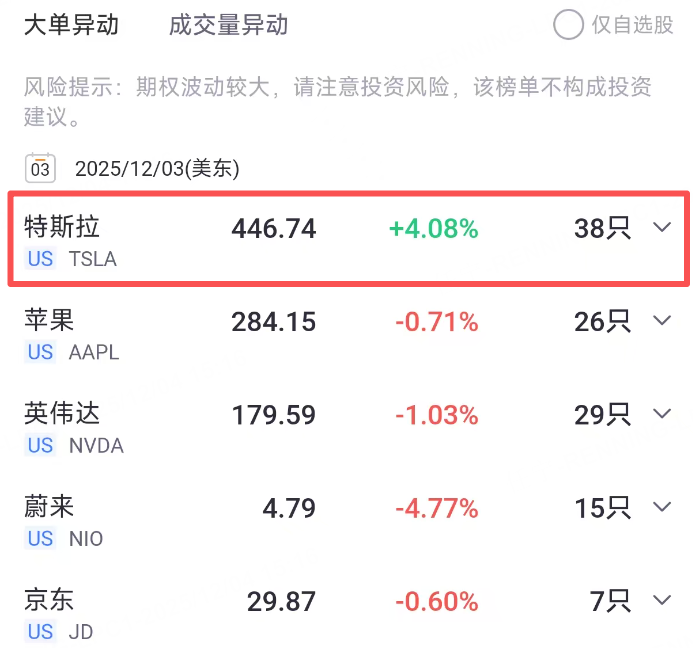Switch to the 成交量异动 tab
Screen dimensions: 693x648
[x=228, y=25]
